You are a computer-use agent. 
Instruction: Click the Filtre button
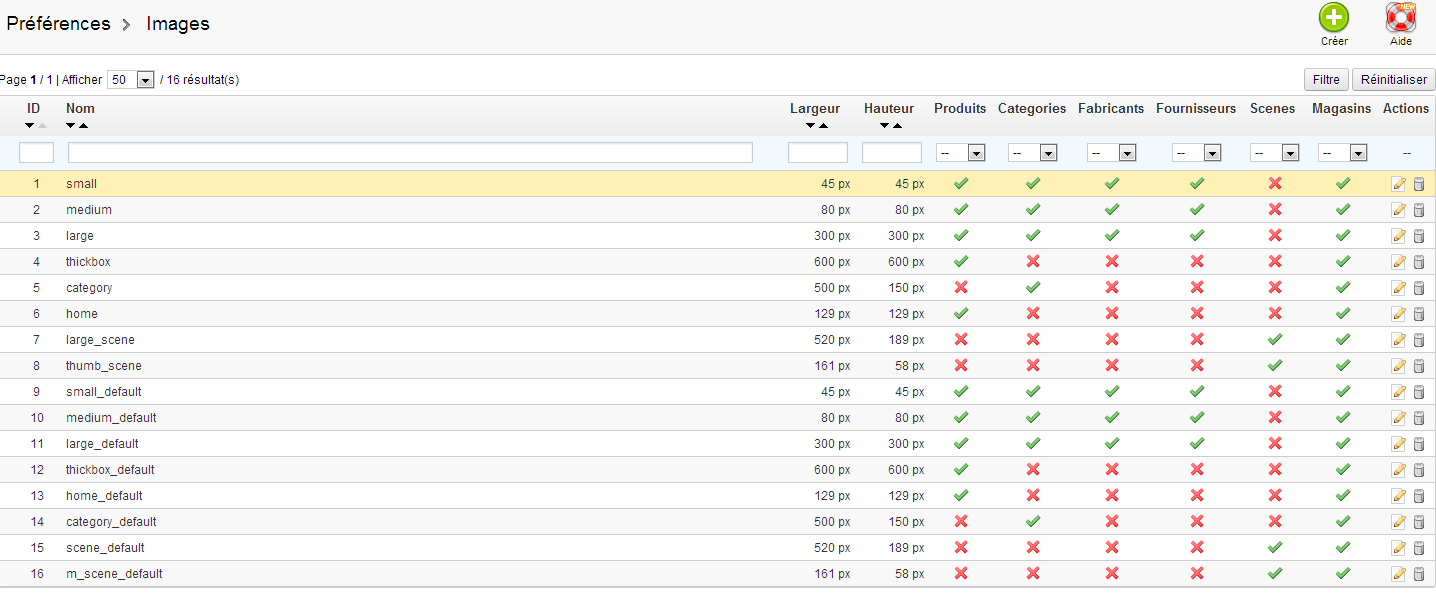click(1326, 80)
